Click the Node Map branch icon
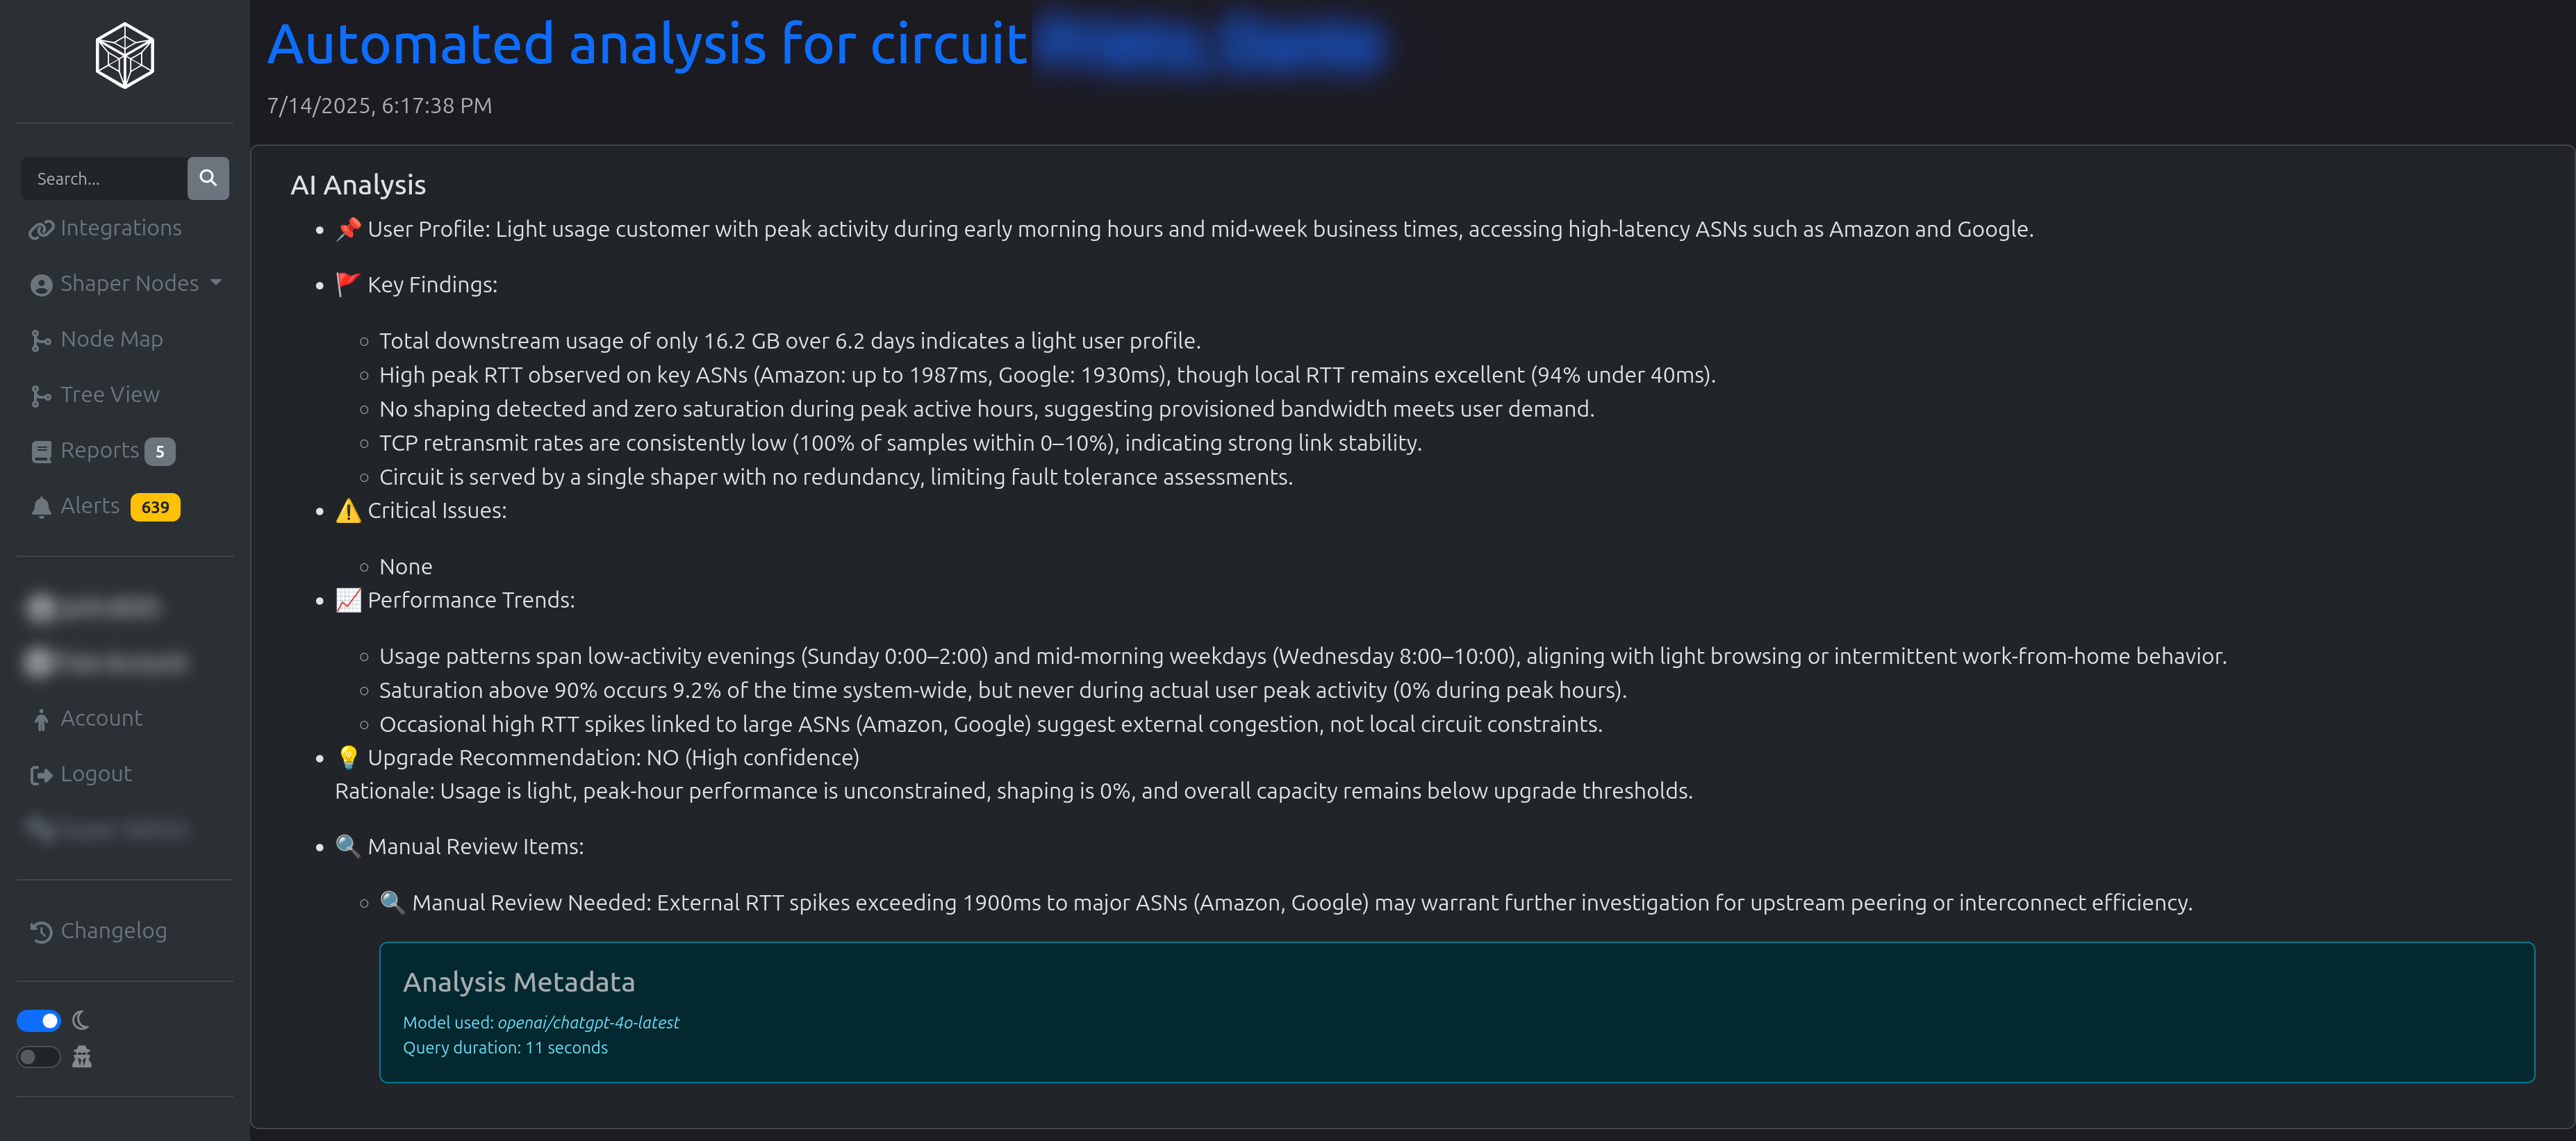Screen dimensions: 2576x1141 point(41,341)
